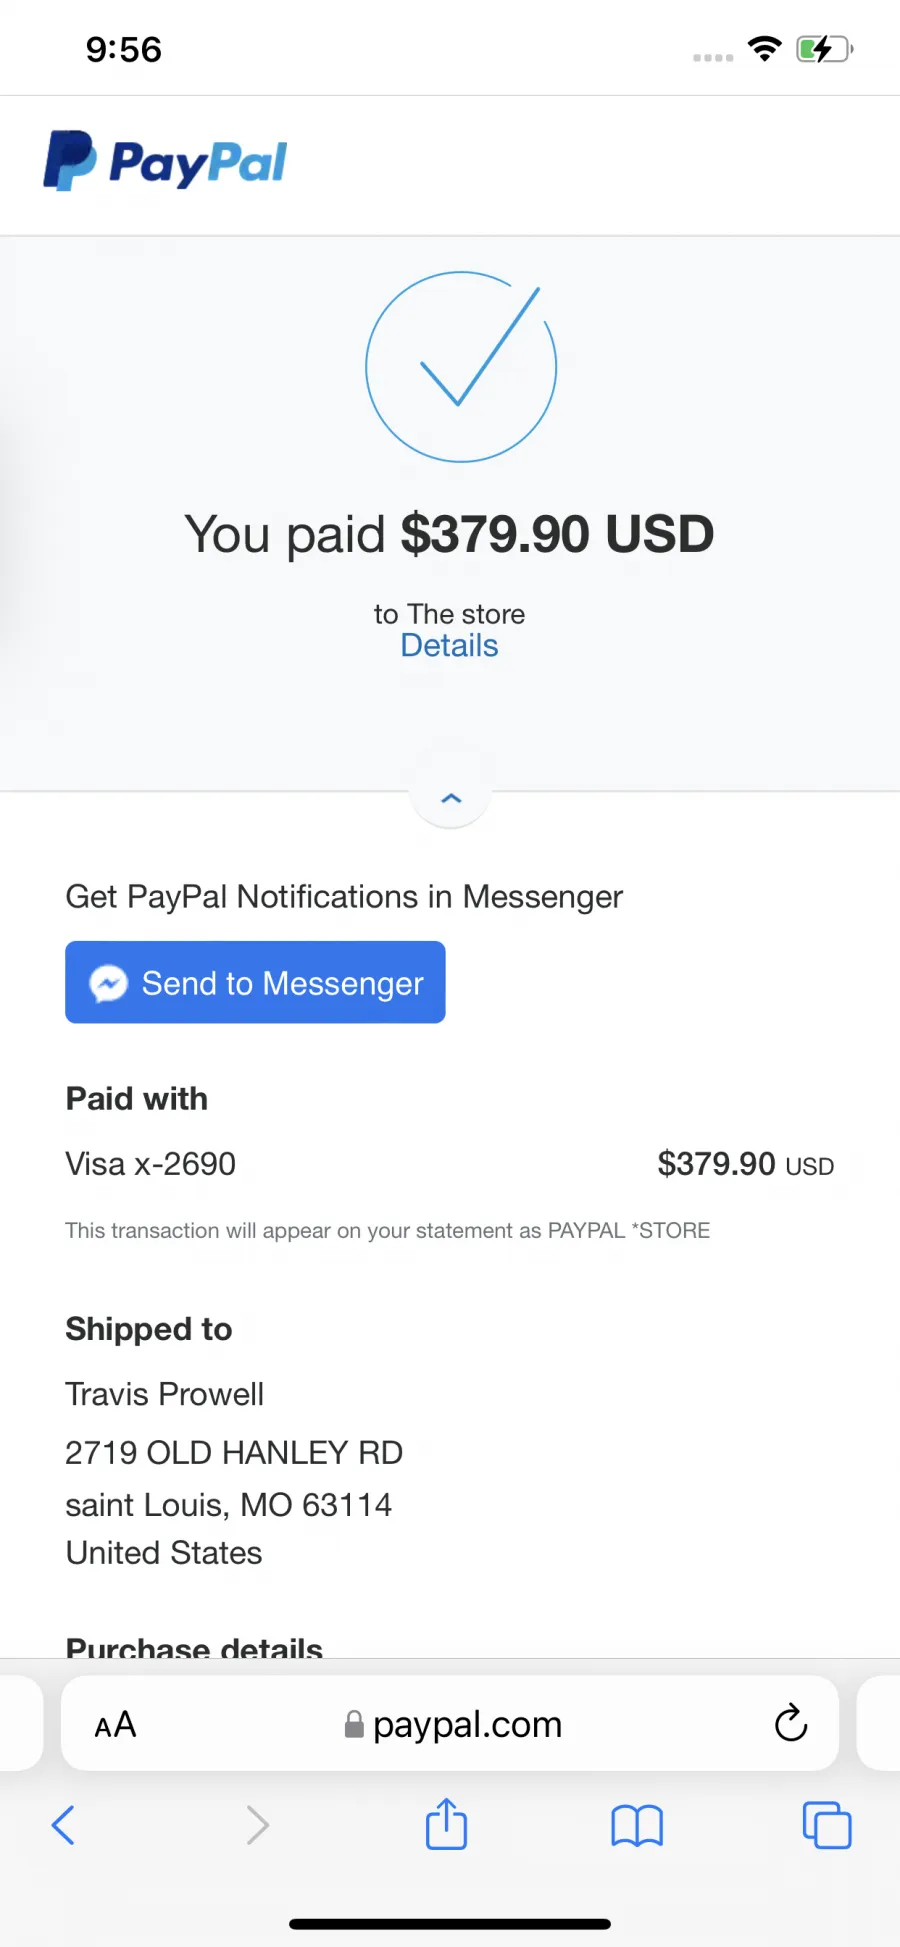
Task: Tap the Purchase details heading
Action: click(x=194, y=1646)
